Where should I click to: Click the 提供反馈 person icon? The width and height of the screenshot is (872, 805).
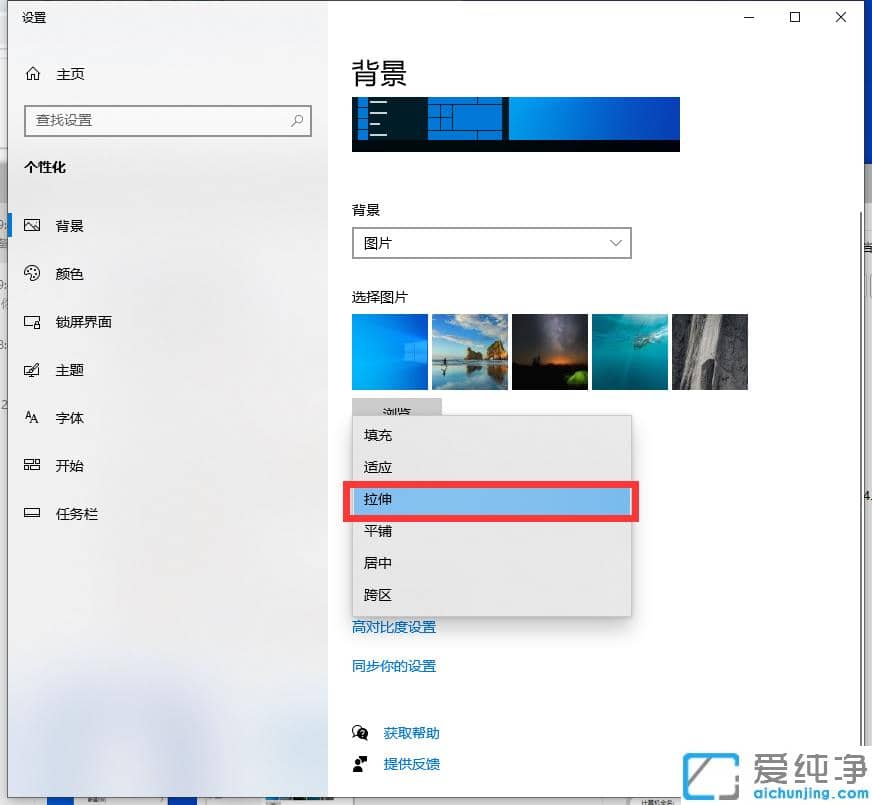pyautogui.click(x=361, y=764)
